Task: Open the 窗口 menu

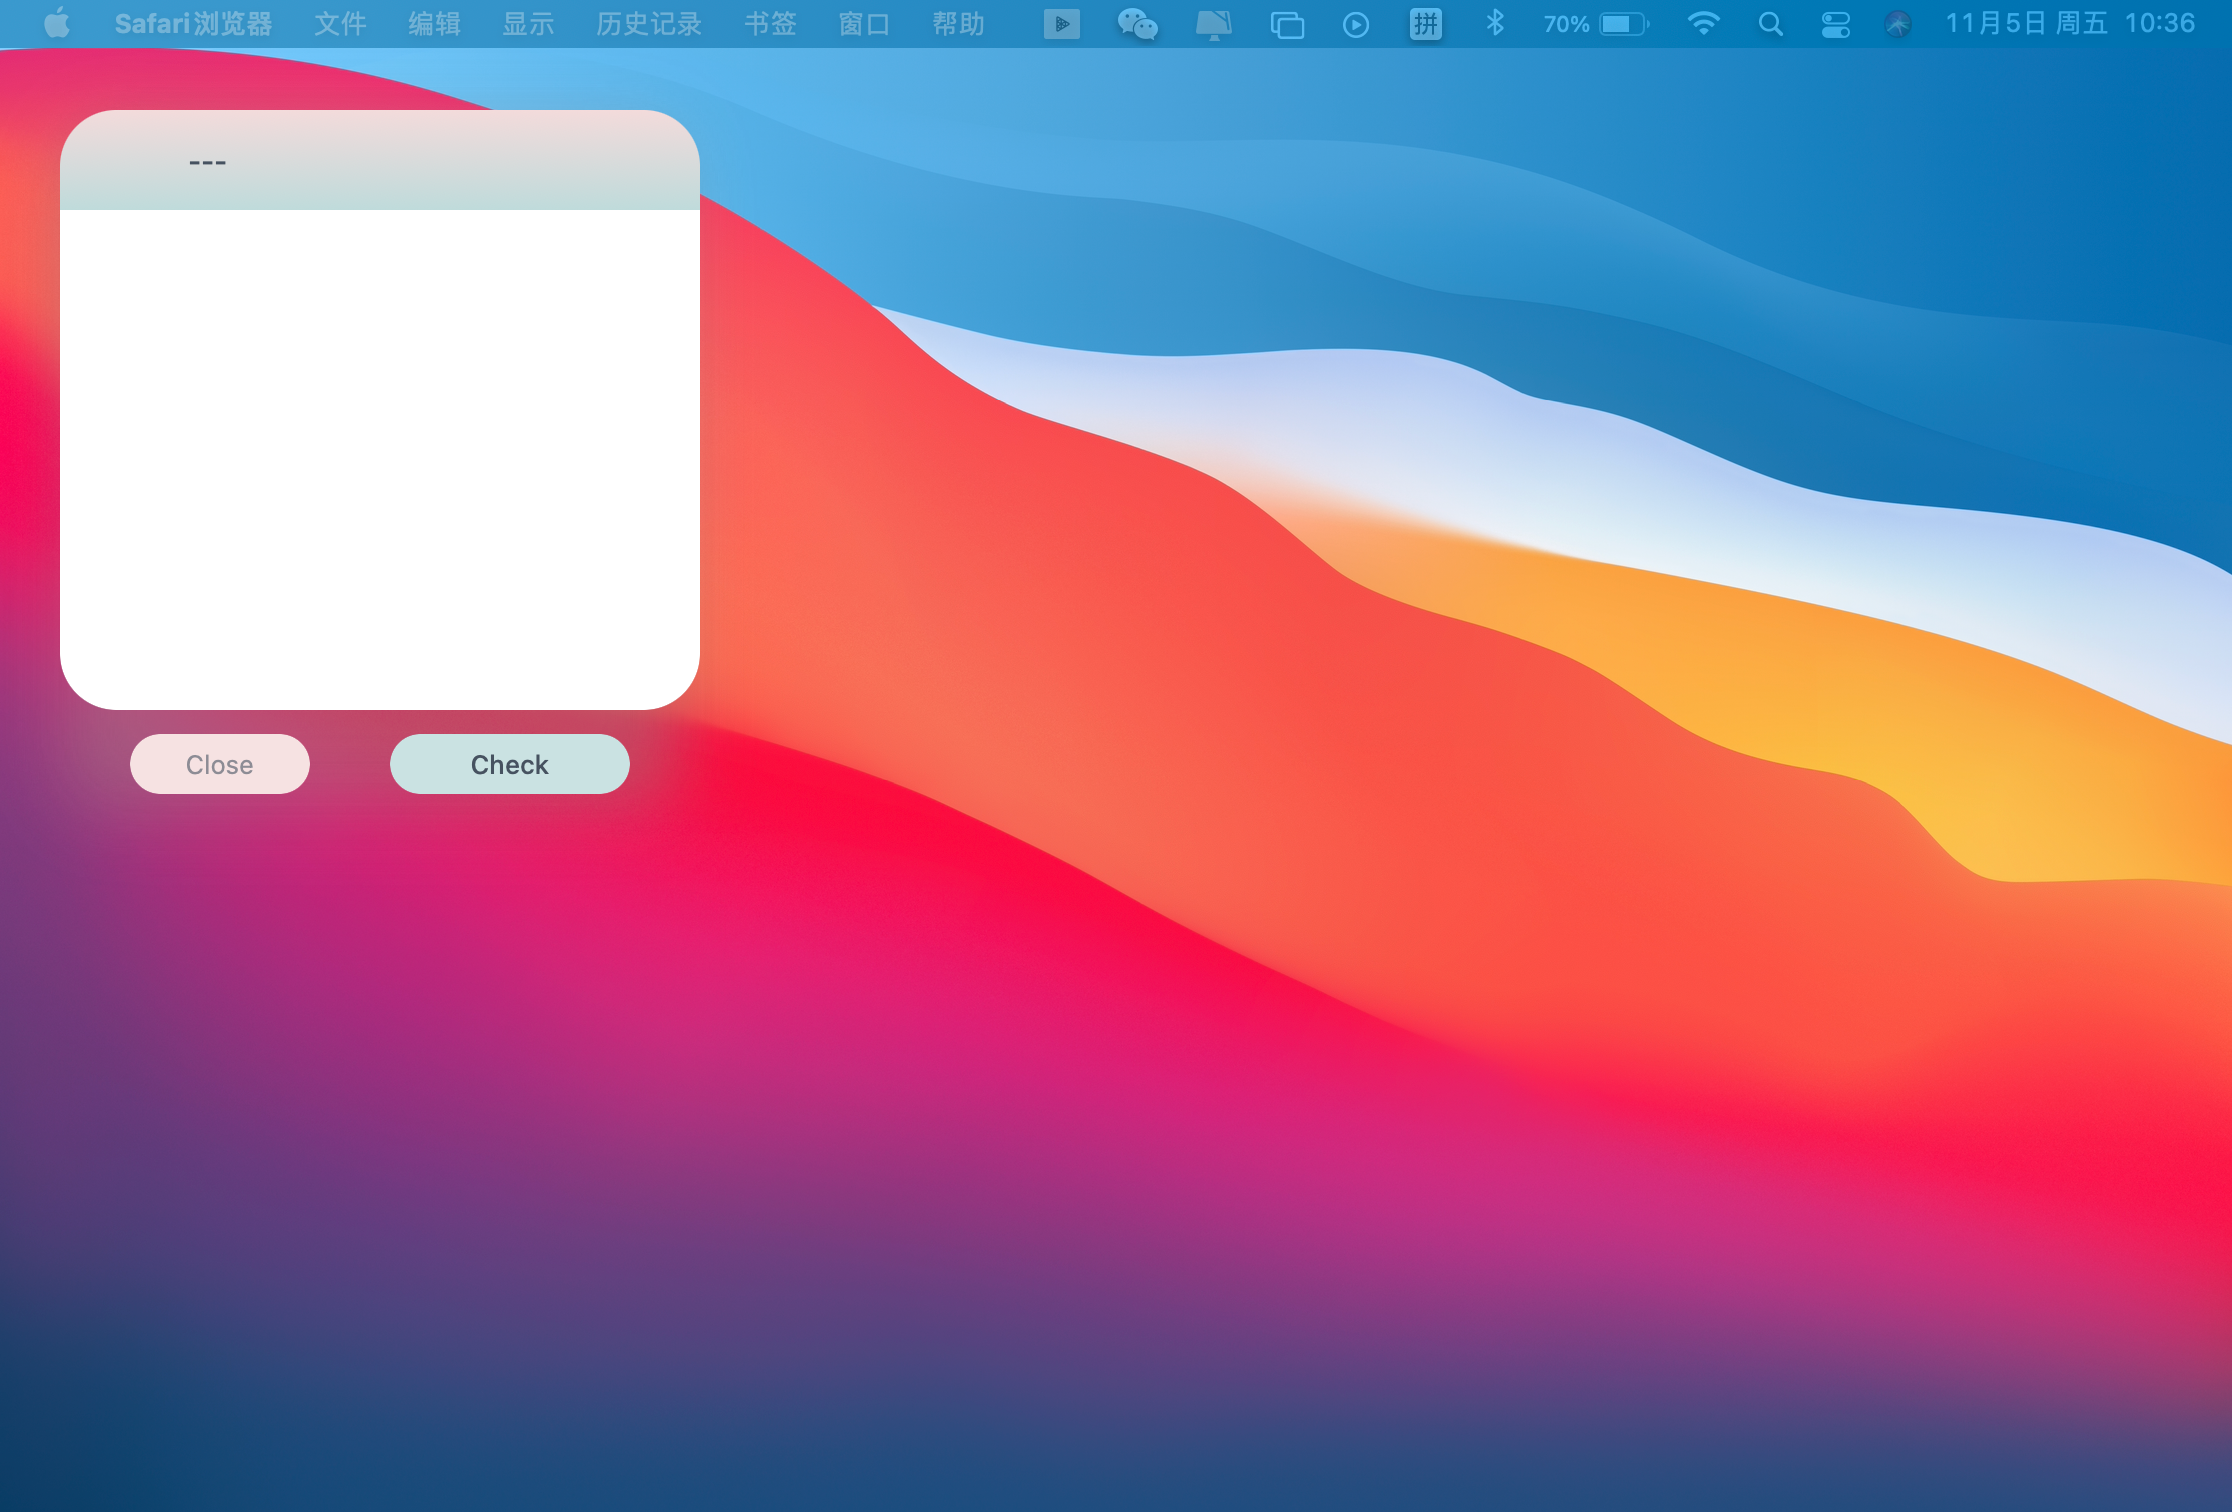Action: point(864,23)
